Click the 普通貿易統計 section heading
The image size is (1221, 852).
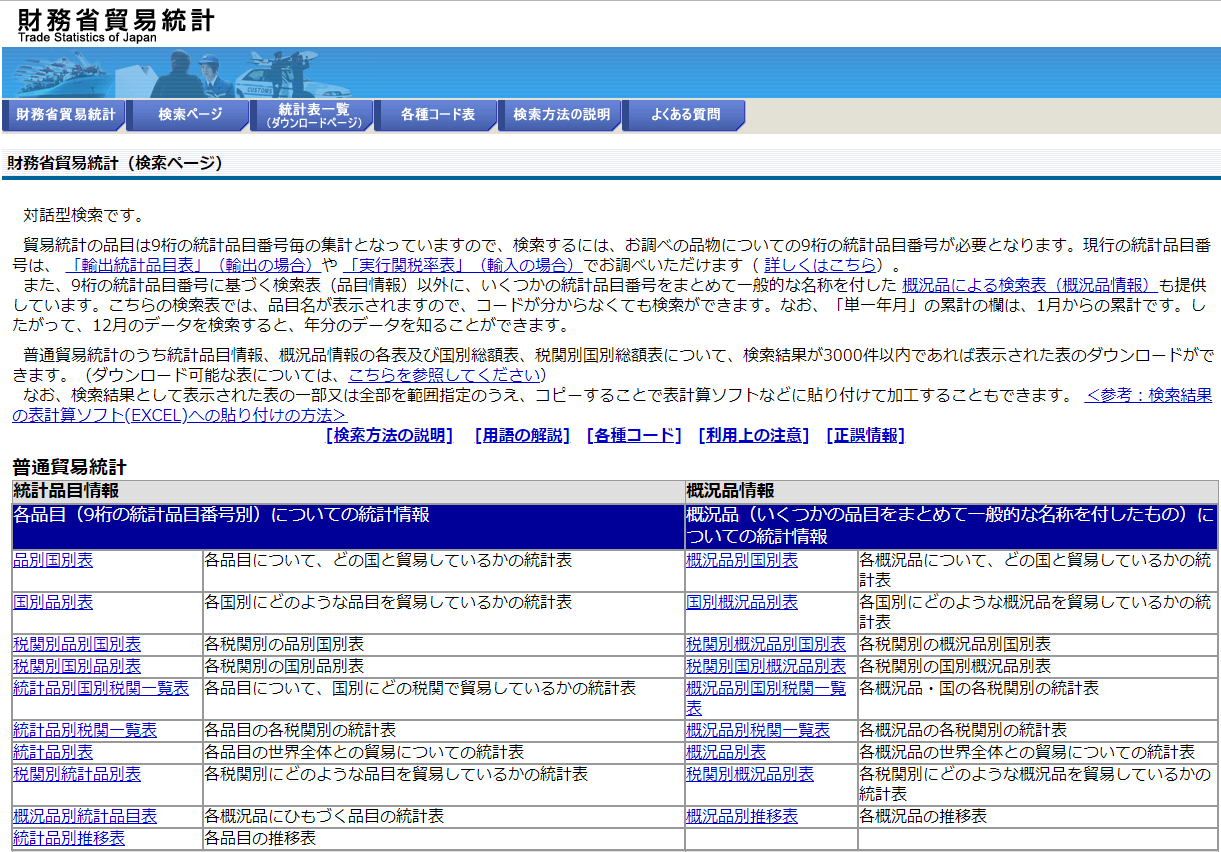pyautogui.click(x=70, y=467)
